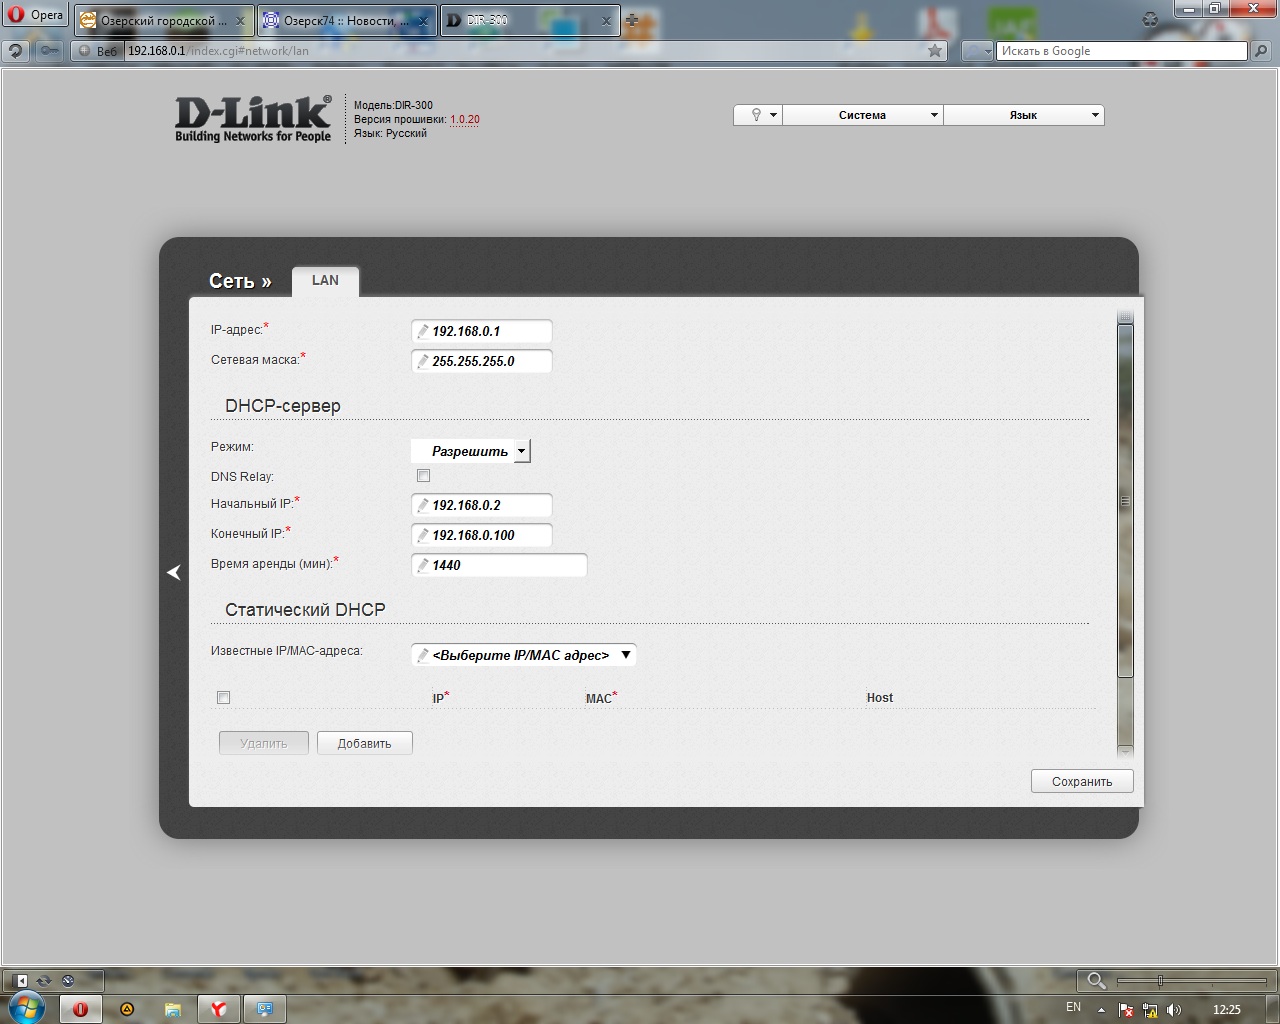Screen dimensions: 1280x1024
Task: Expand the Система dropdown menu
Action: (x=863, y=115)
